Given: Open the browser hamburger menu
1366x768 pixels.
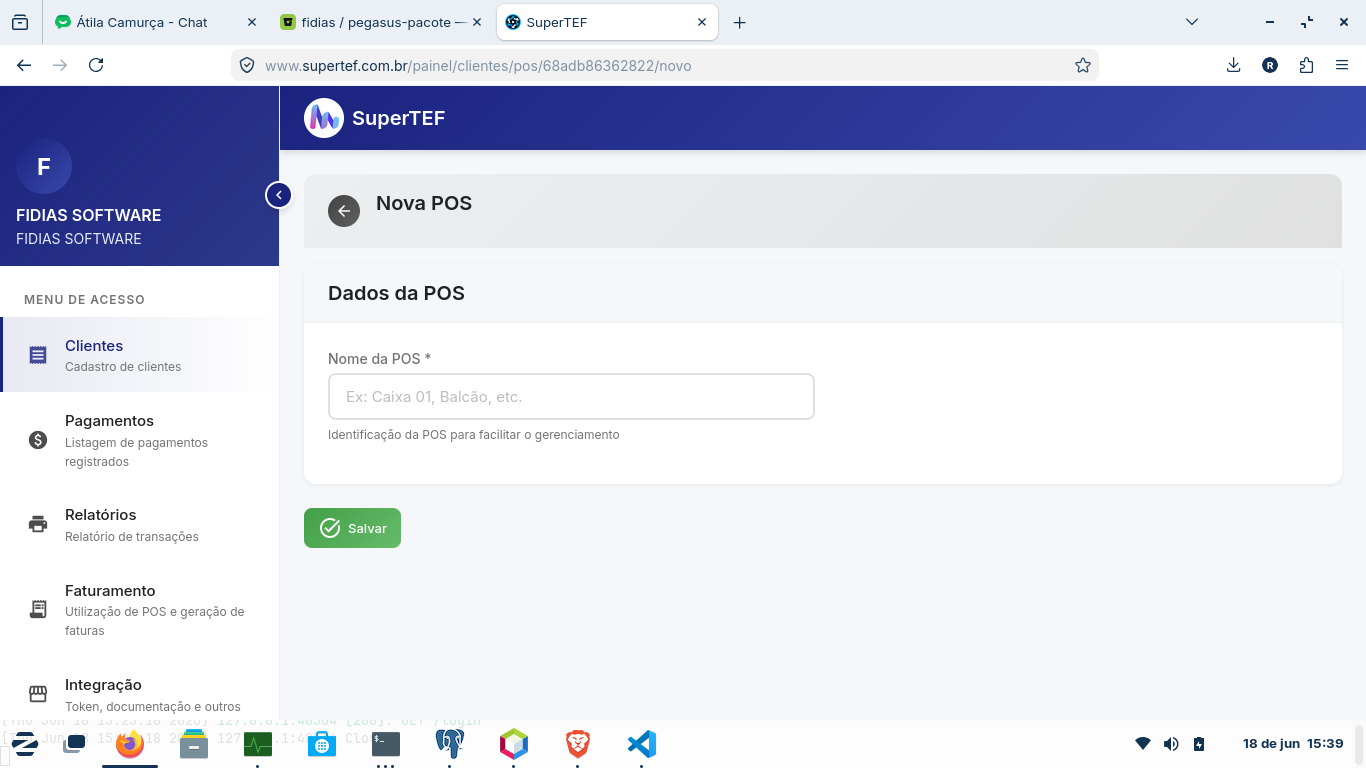Looking at the screenshot, I should coord(1342,65).
